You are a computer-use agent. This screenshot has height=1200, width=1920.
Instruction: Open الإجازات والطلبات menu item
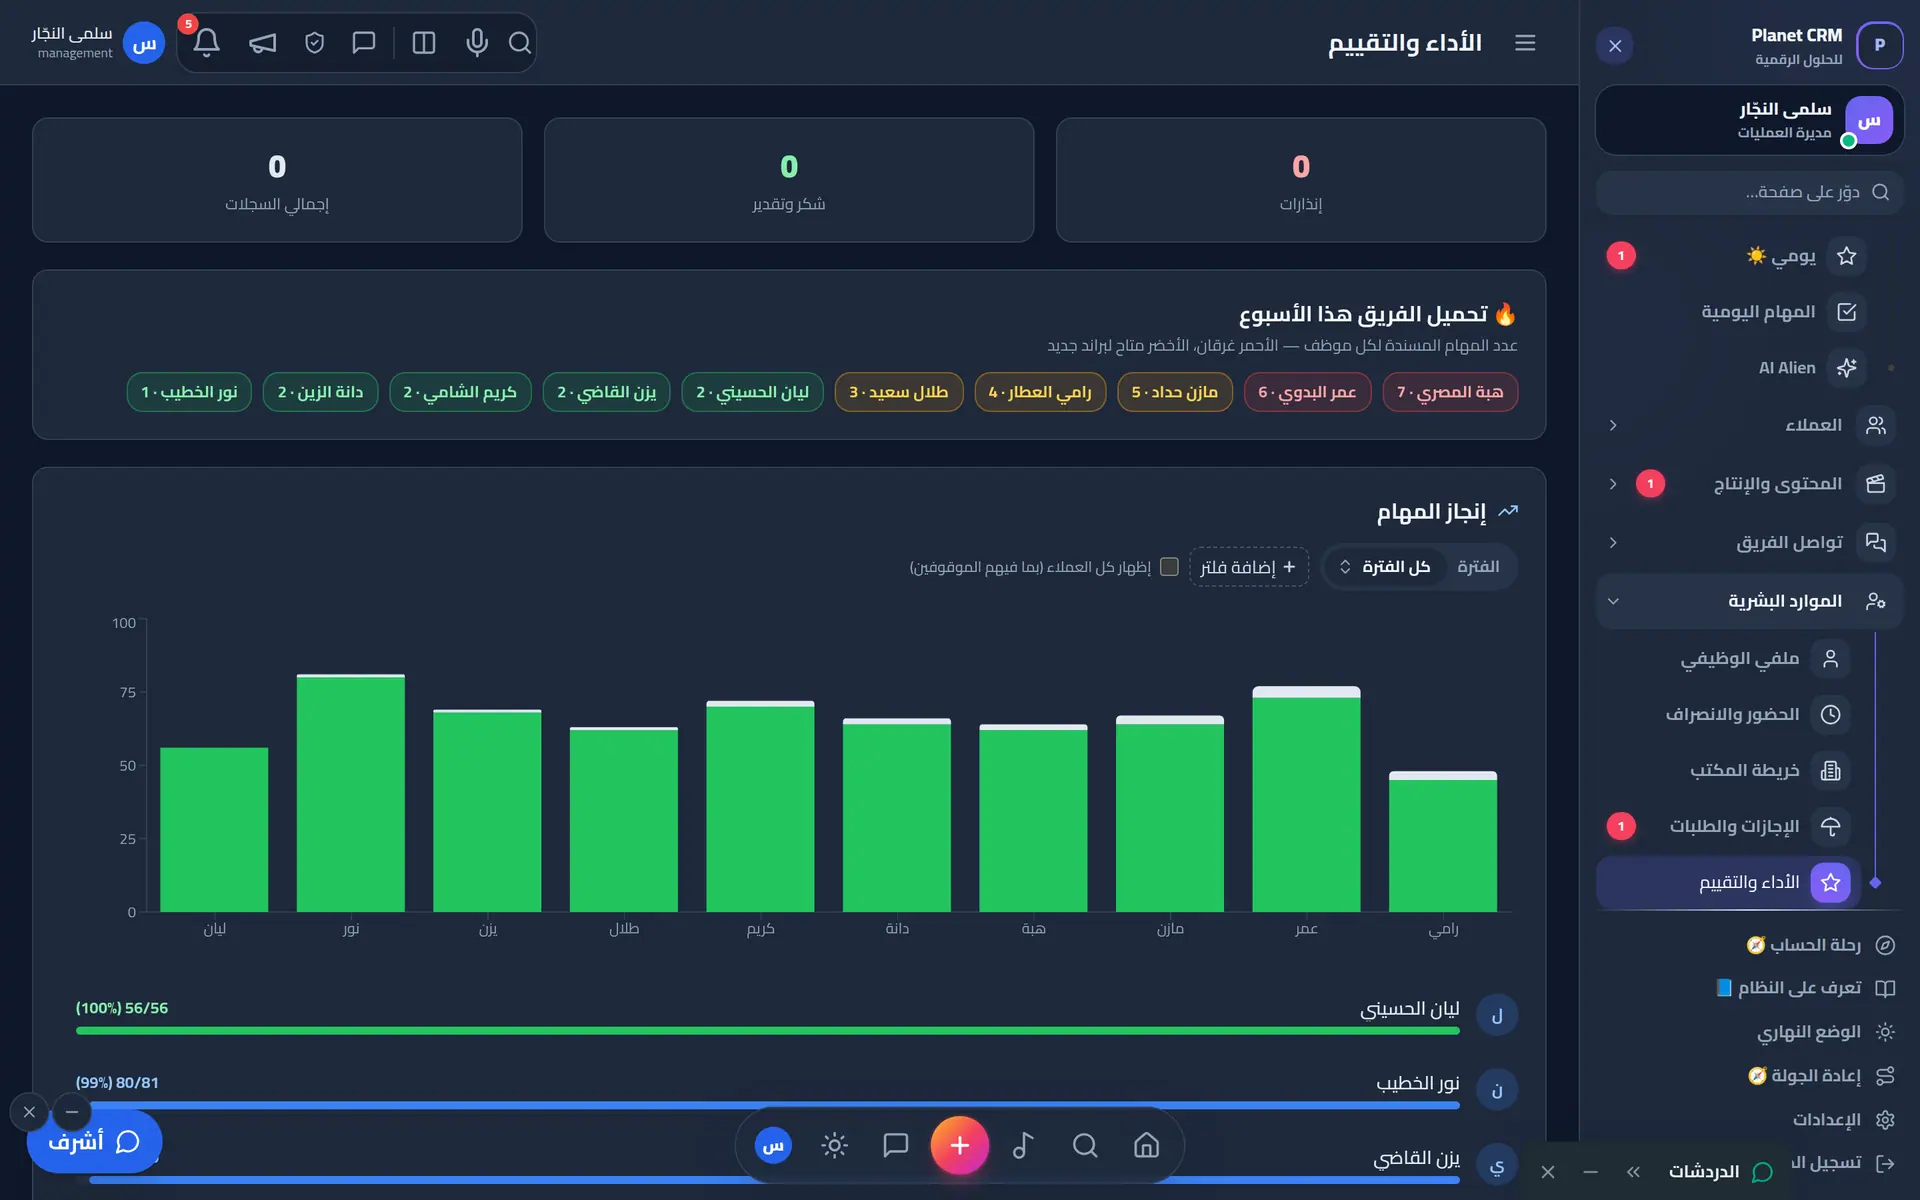point(1729,826)
